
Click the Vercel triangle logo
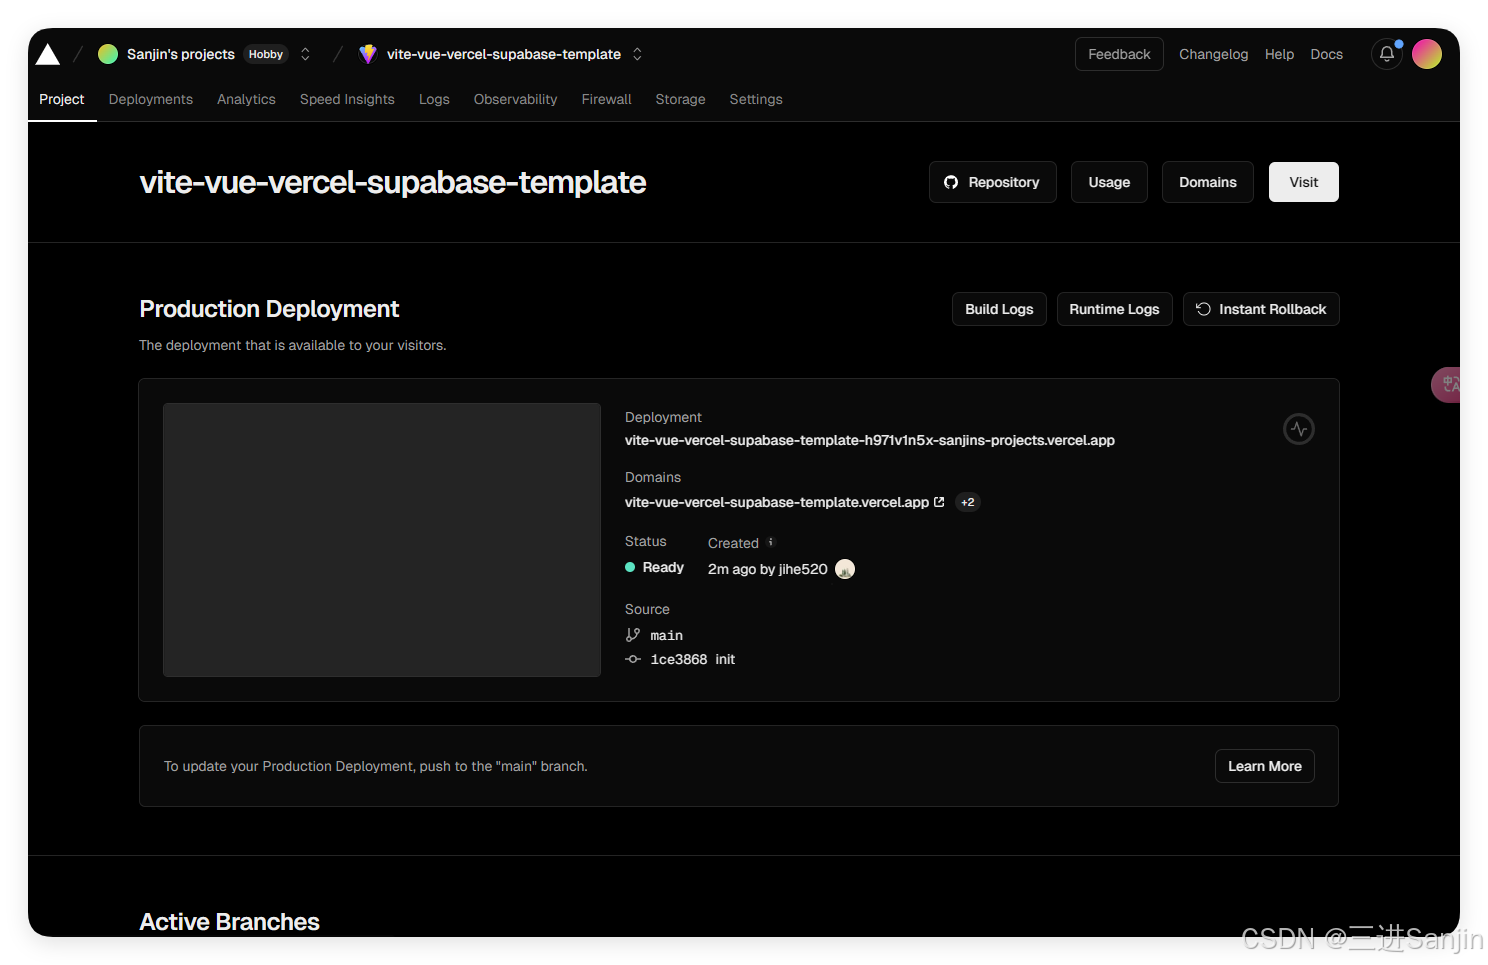tap(48, 54)
